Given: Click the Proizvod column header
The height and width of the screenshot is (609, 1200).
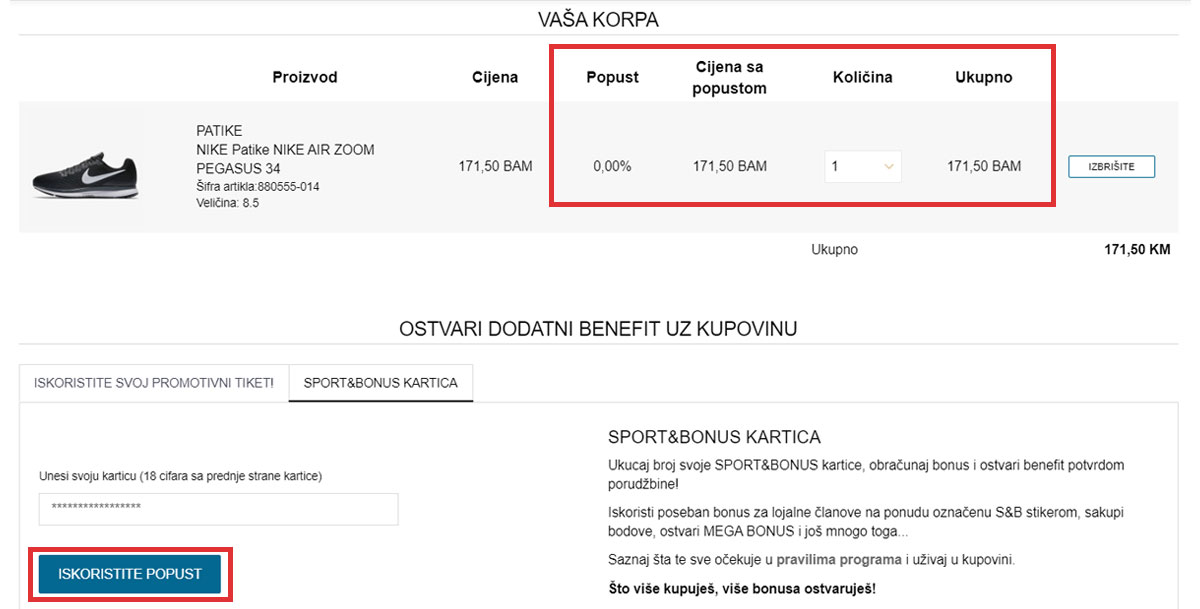Looking at the screenshot, I should point(305,78).
